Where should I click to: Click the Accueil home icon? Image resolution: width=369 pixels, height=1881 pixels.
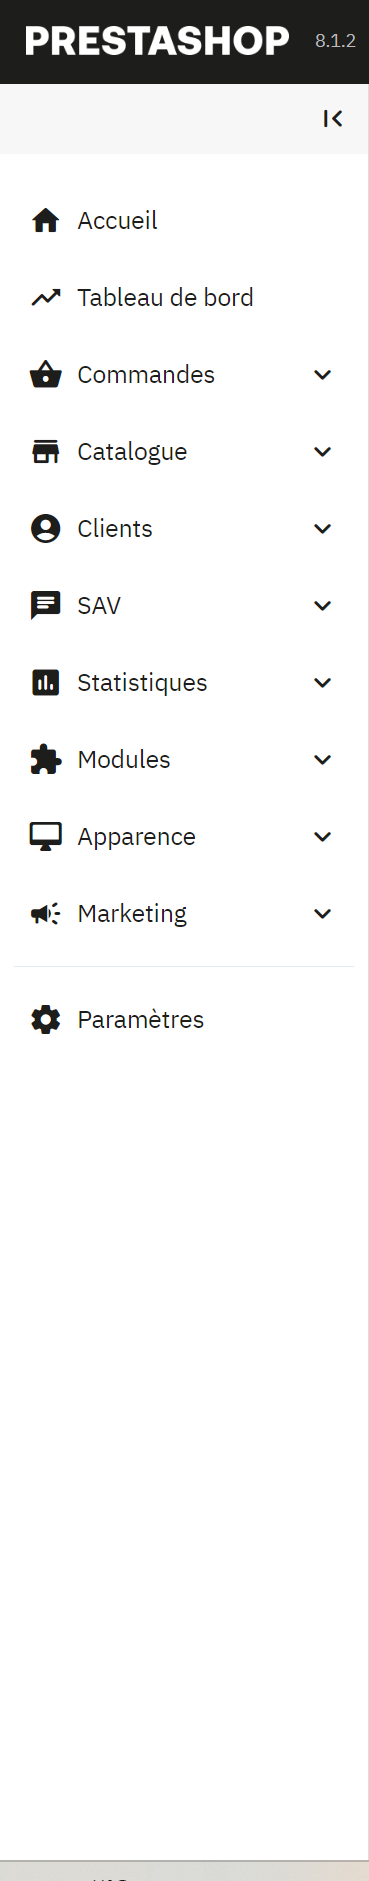pyautogui.click(x=45, y=220)
